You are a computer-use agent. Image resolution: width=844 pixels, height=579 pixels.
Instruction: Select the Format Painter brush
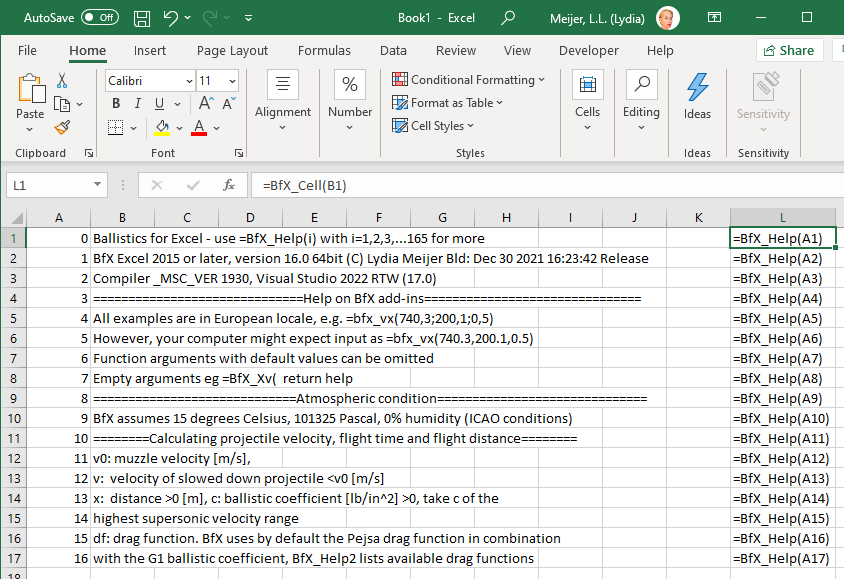point(62,128)
